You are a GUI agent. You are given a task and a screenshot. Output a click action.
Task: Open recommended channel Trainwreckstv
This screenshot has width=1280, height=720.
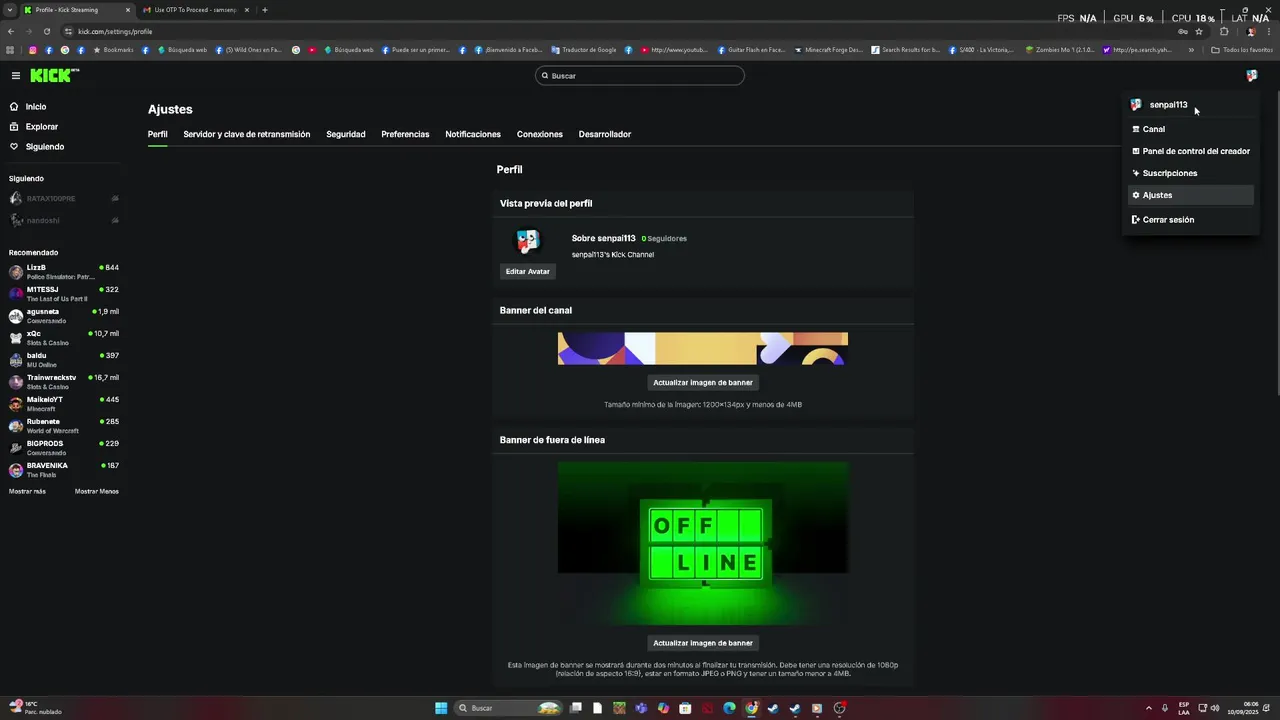(64, 382)
